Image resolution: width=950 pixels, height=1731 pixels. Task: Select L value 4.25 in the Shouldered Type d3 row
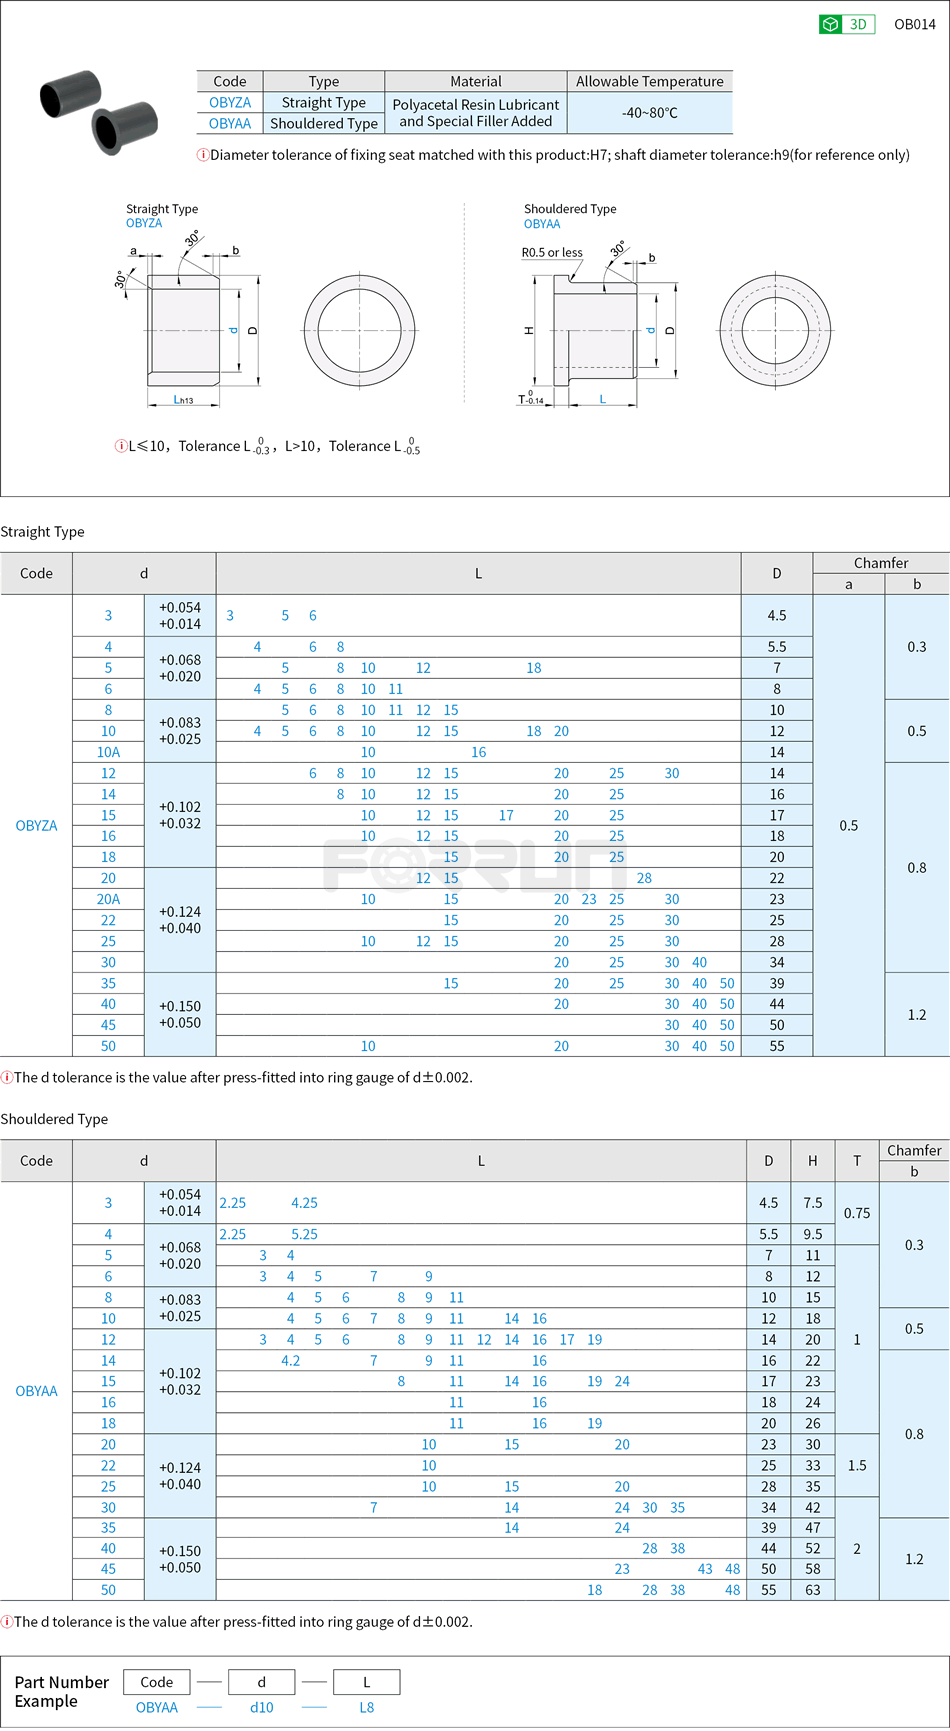click(304, 1203)
